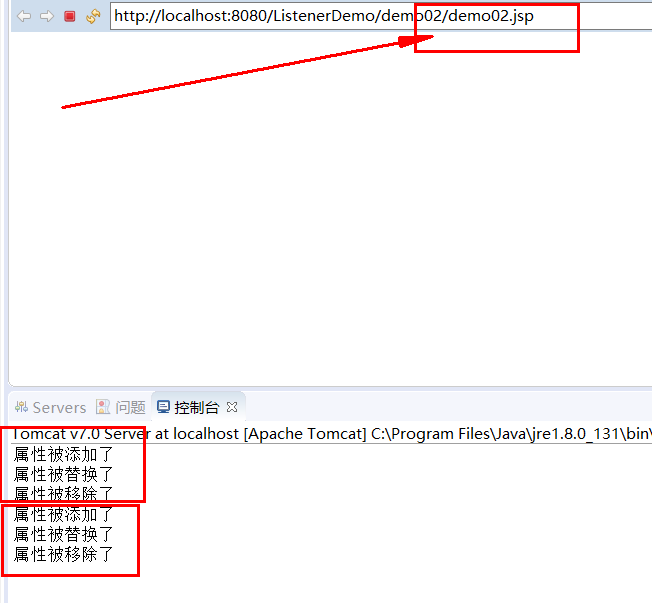
Task: Stop loading the page
Action: tap(69, 16)
